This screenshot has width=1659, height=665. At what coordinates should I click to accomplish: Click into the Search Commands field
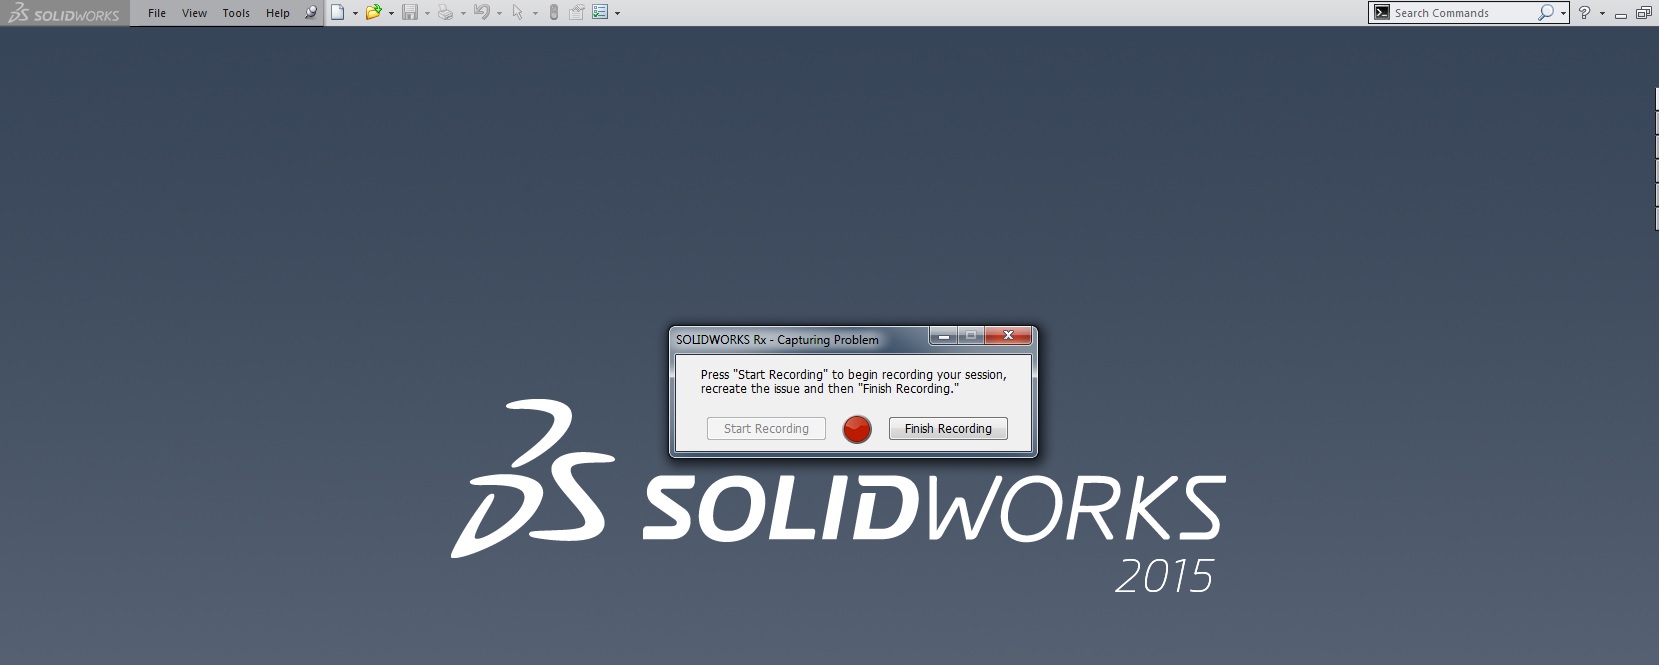tap(1460, 13)
